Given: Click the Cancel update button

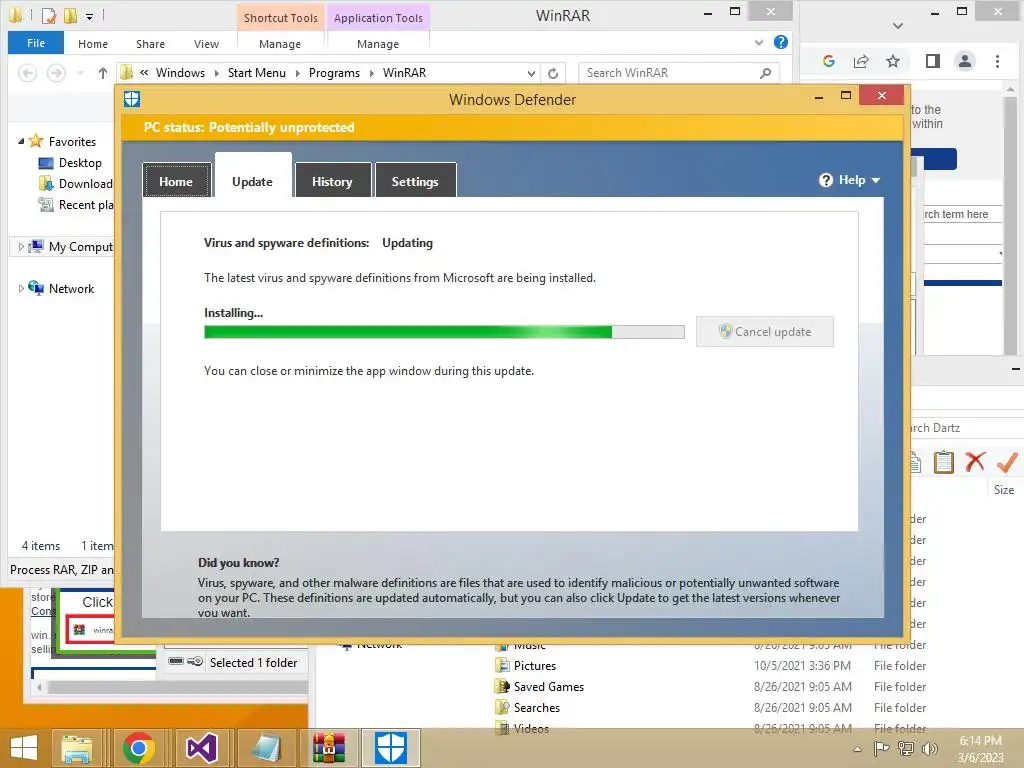Looking at the screenshot, I should 765,331.
